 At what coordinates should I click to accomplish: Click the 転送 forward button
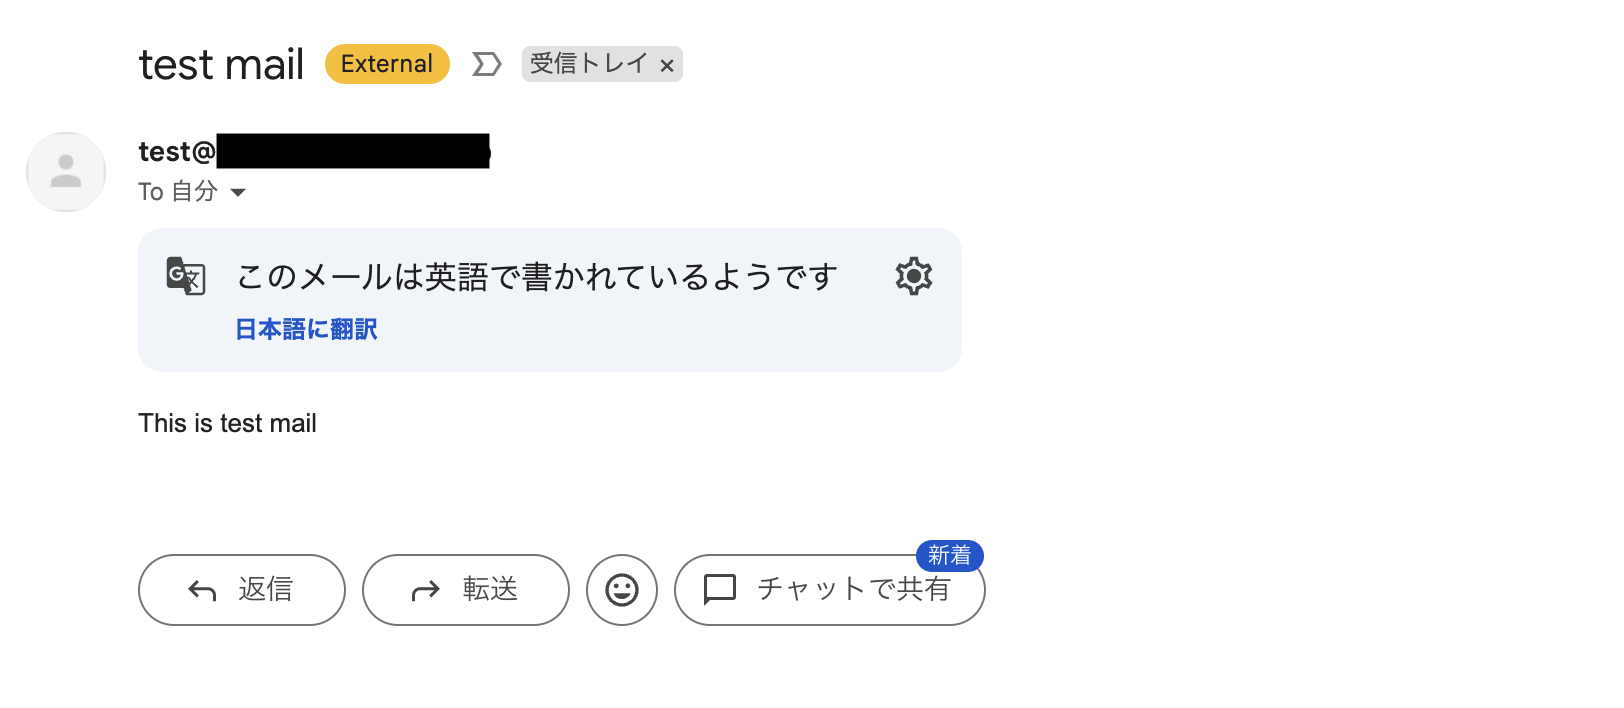pos(466,590)
